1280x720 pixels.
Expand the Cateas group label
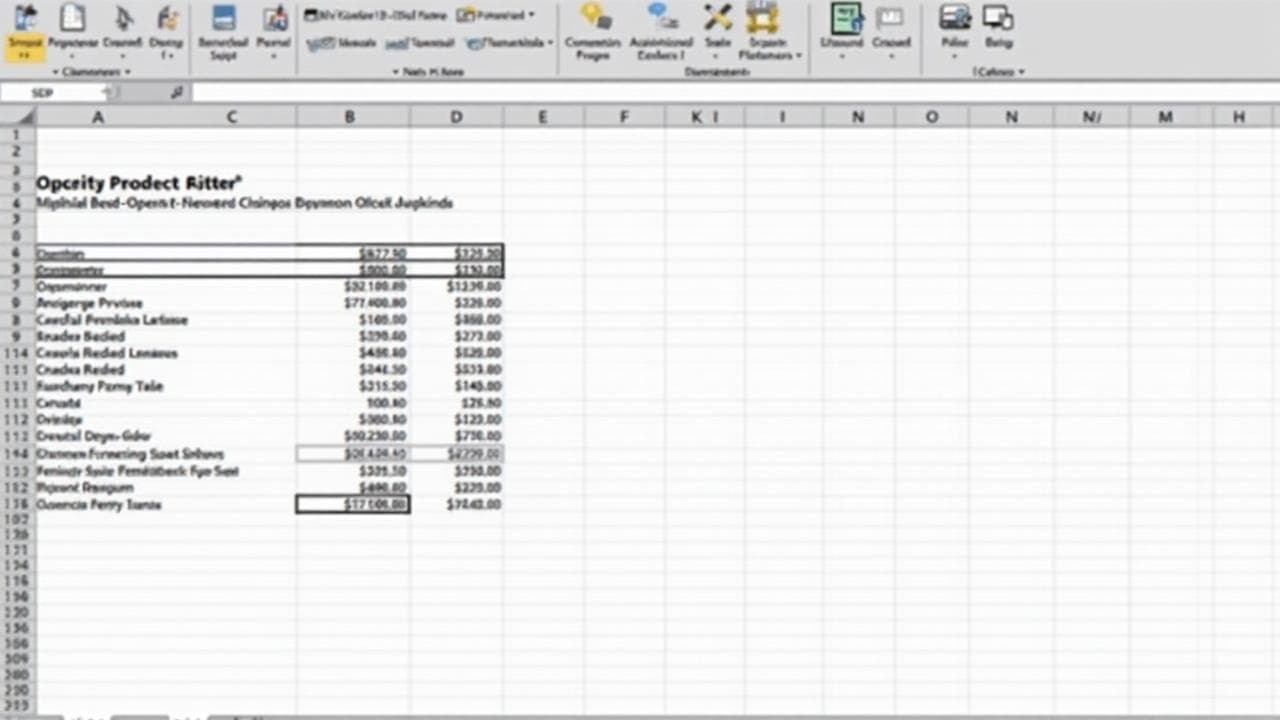point(999,72)
